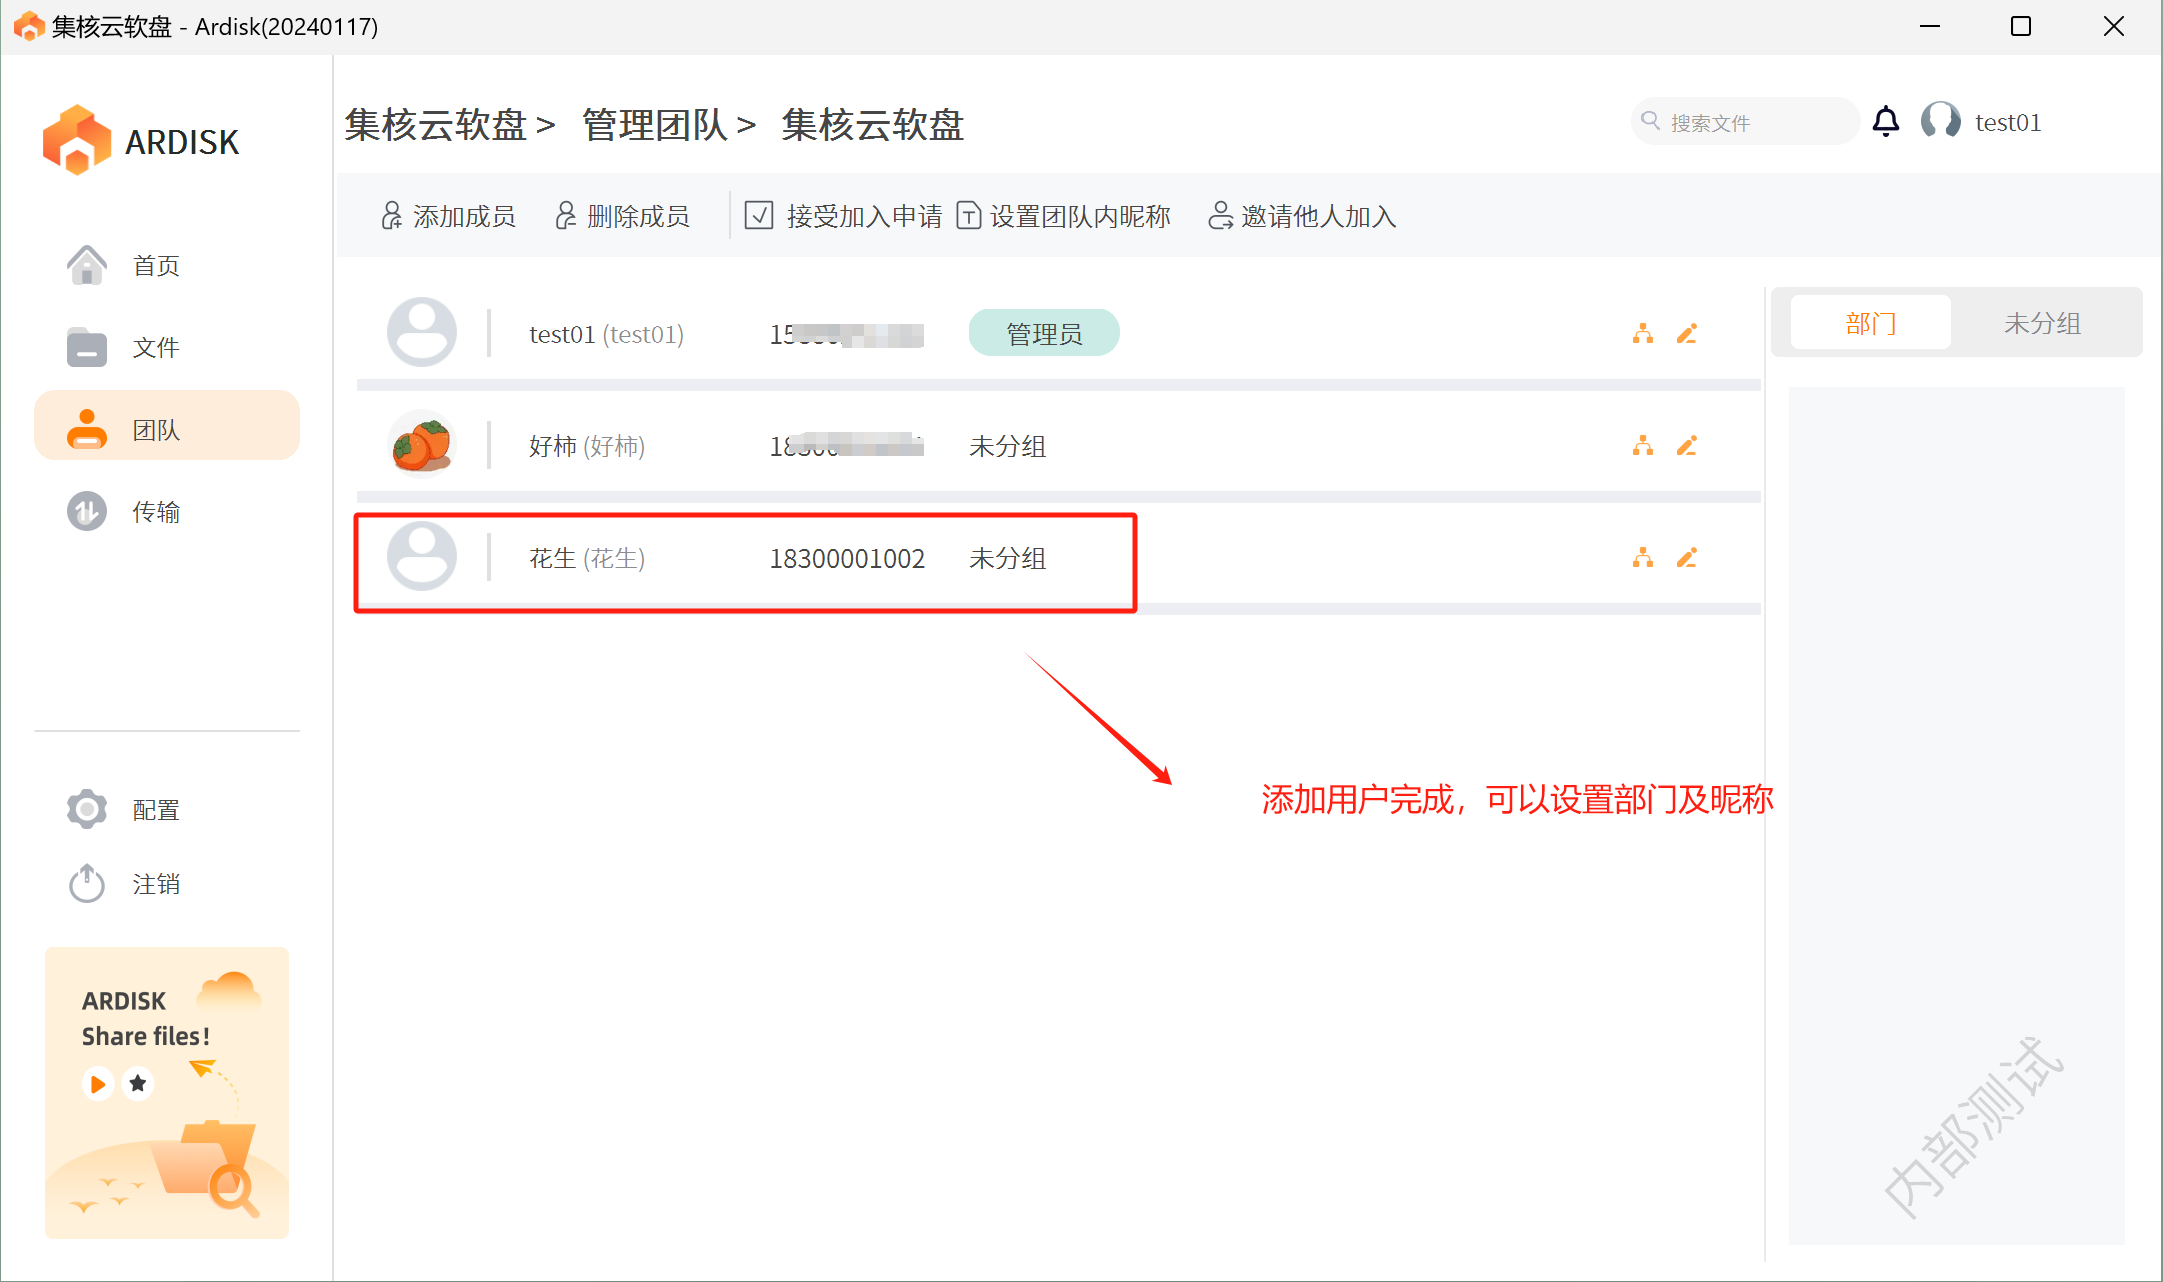Image resolution: width=2163 pixels, height=1282 pixels.
Task: Click the edit pencil icon for 好柿 row
Action: click(x=1687, y=446)
